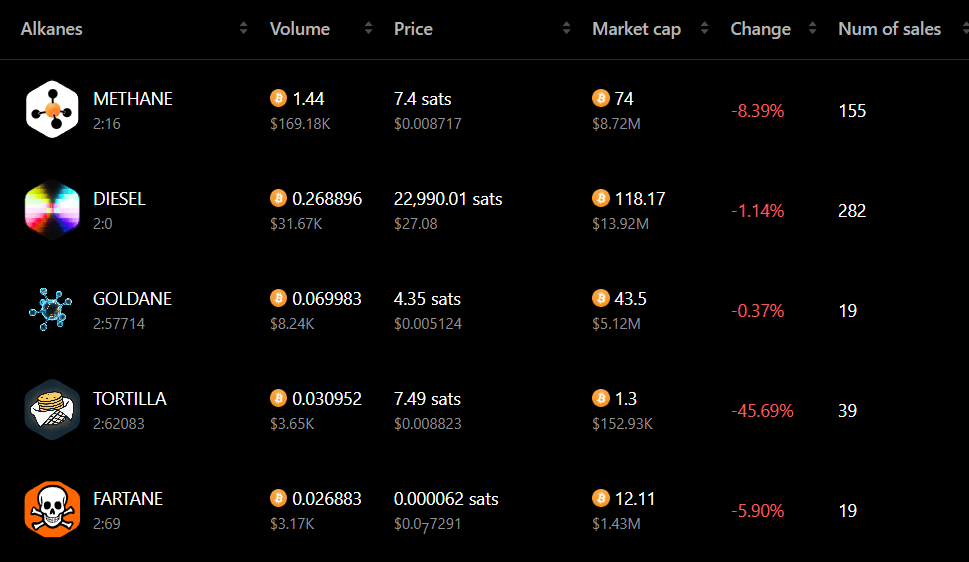Open the FARTANE token name link
969x562 pixels.
click(x=128, y=499)
